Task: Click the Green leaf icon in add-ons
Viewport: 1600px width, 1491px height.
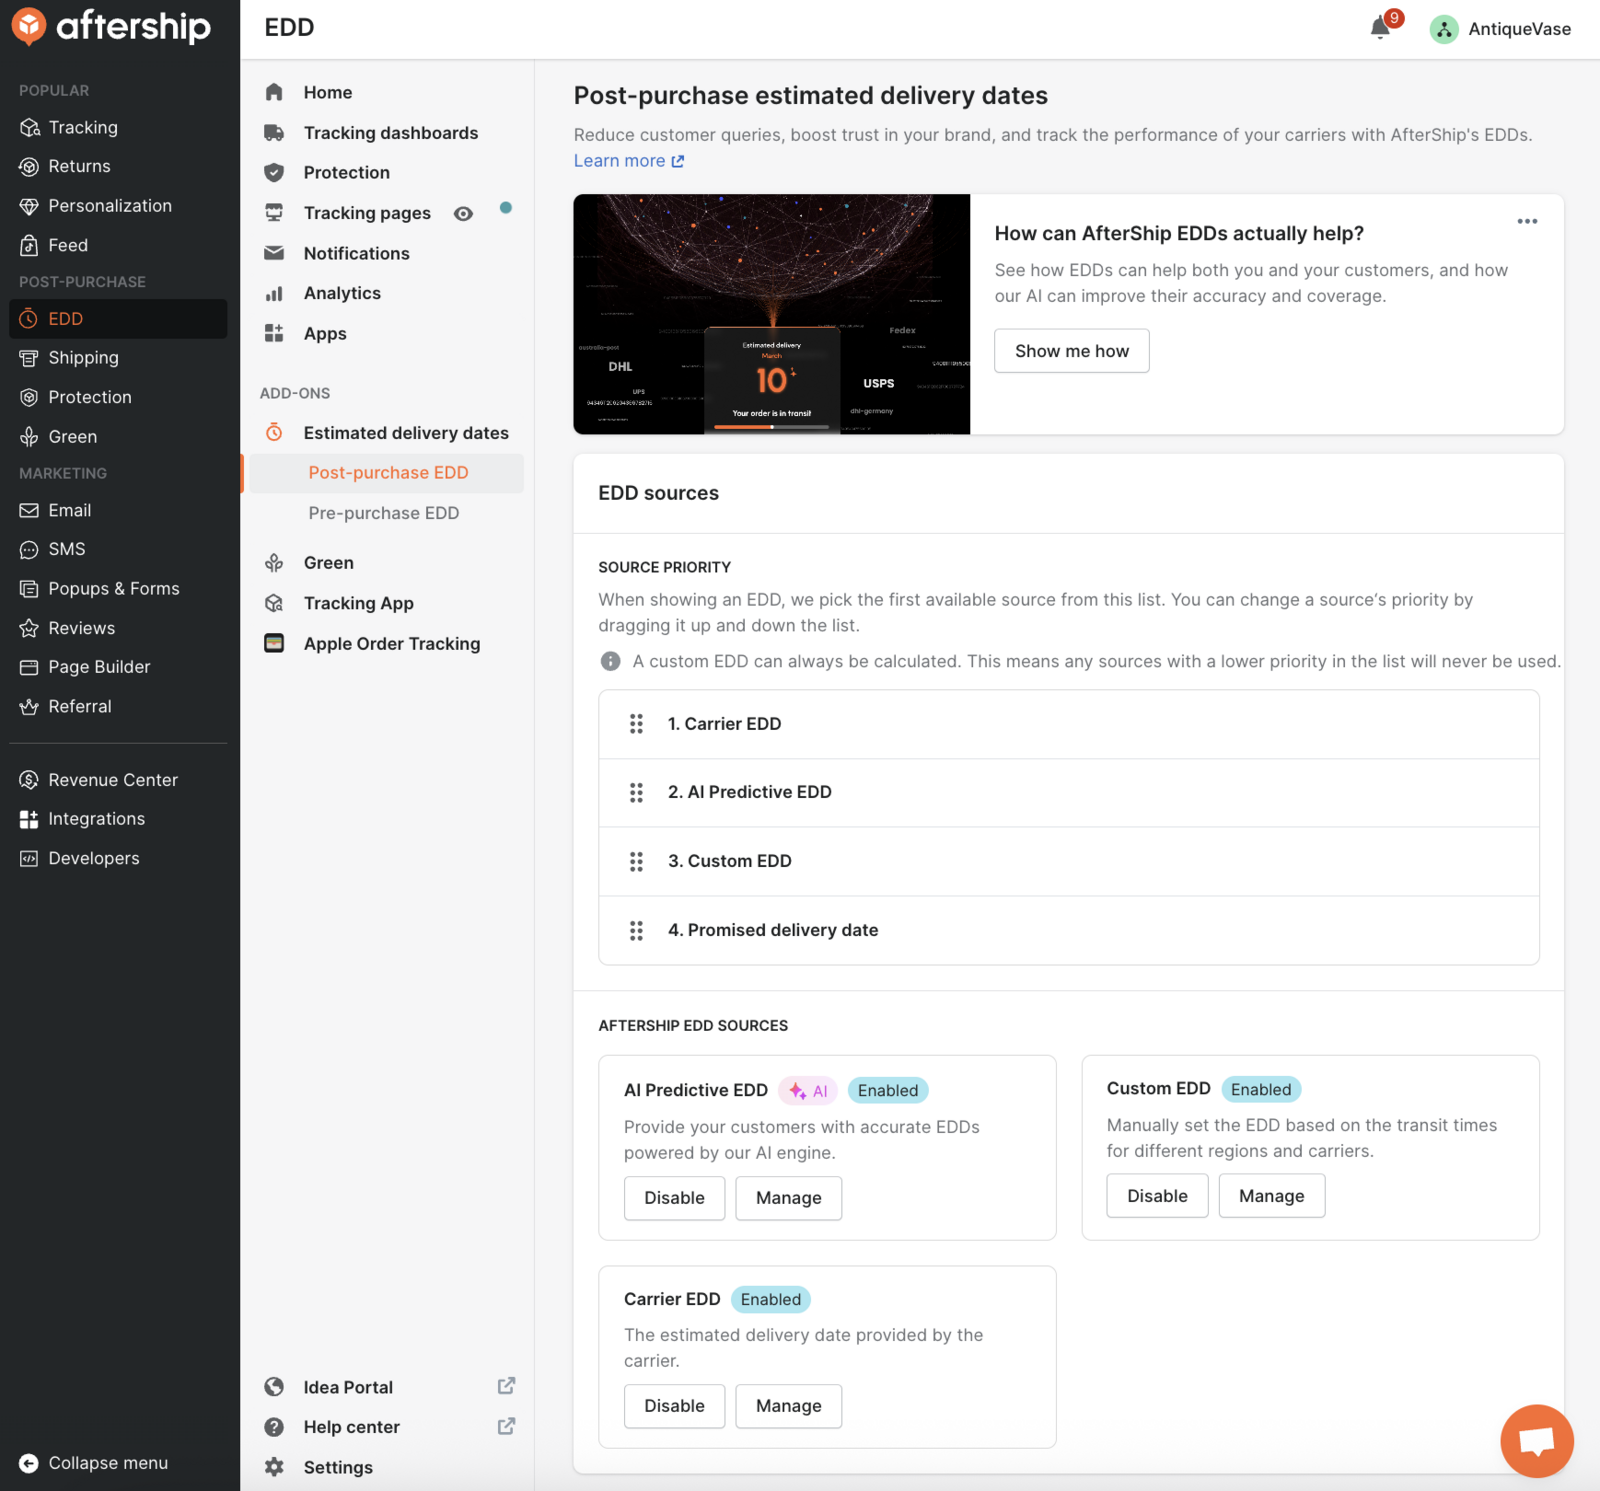Action: point(274,563)
